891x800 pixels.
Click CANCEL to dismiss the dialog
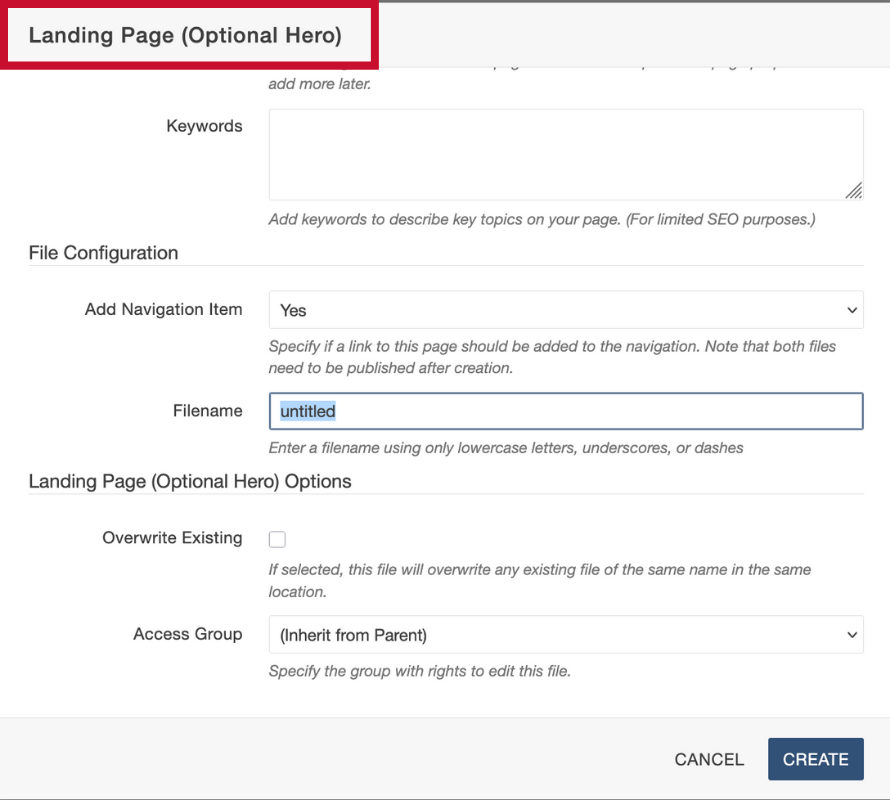click(708, 759)
